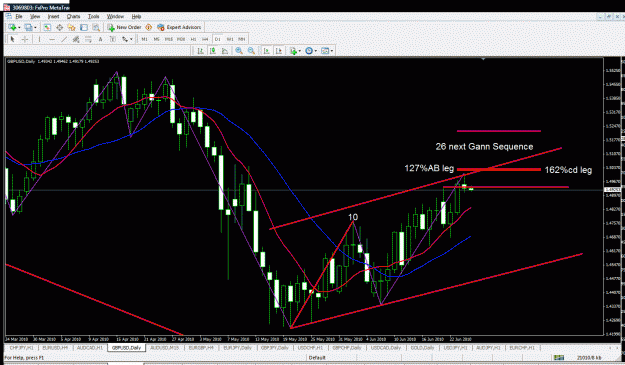Click the '162%cd leg' chart label
The image size is (625, 365).
[568, 170]
